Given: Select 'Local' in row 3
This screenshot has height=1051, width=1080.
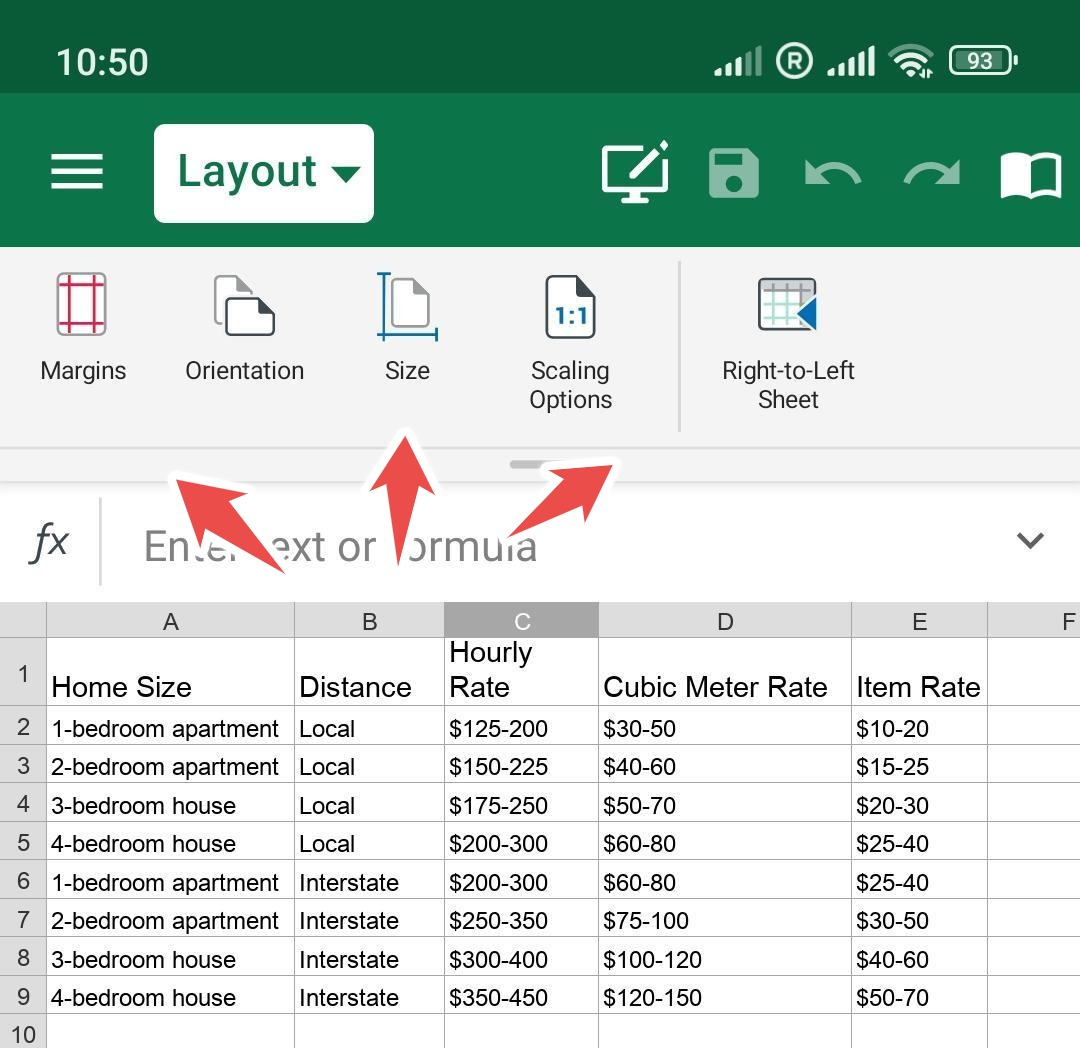Looking at the screenshot, I should click(369, 764).
